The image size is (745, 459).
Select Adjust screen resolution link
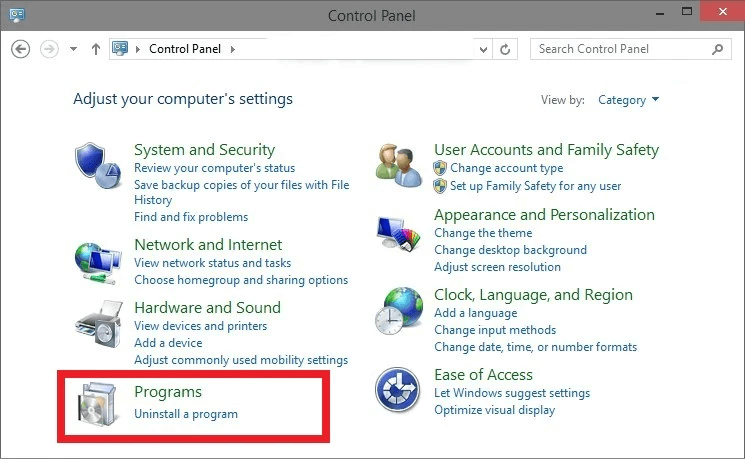(497, 267)
